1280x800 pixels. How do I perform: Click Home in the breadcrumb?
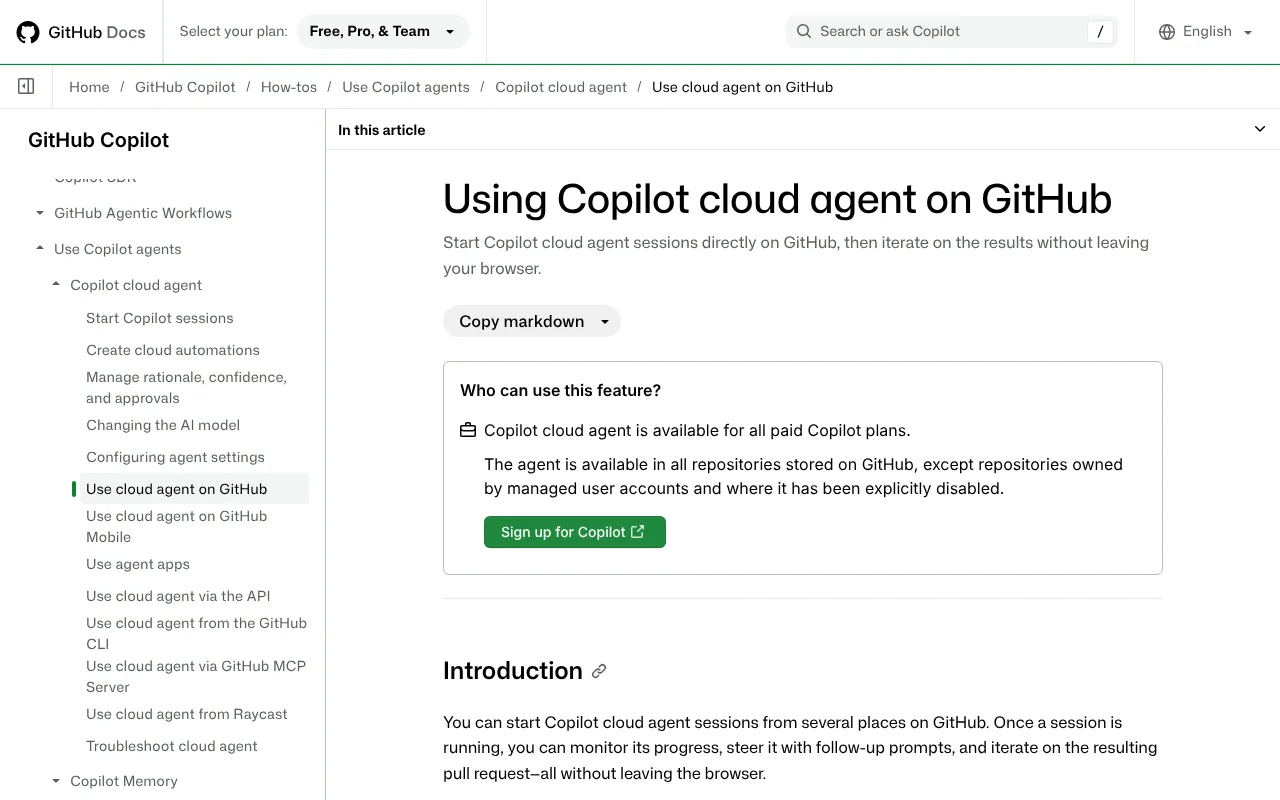pyautogui.click(x=89, y=87)
